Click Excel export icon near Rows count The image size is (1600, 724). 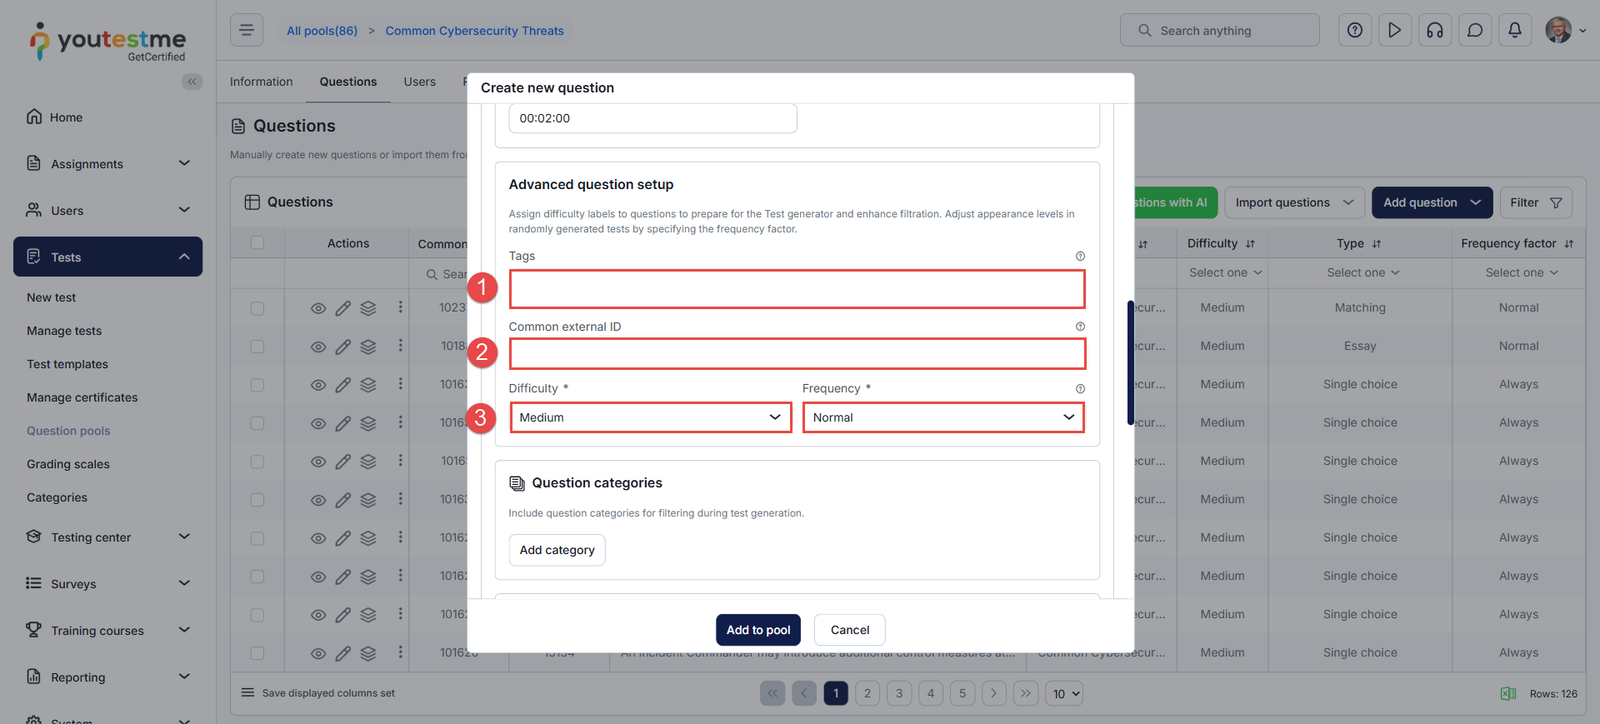click(x=1508, y=694)
